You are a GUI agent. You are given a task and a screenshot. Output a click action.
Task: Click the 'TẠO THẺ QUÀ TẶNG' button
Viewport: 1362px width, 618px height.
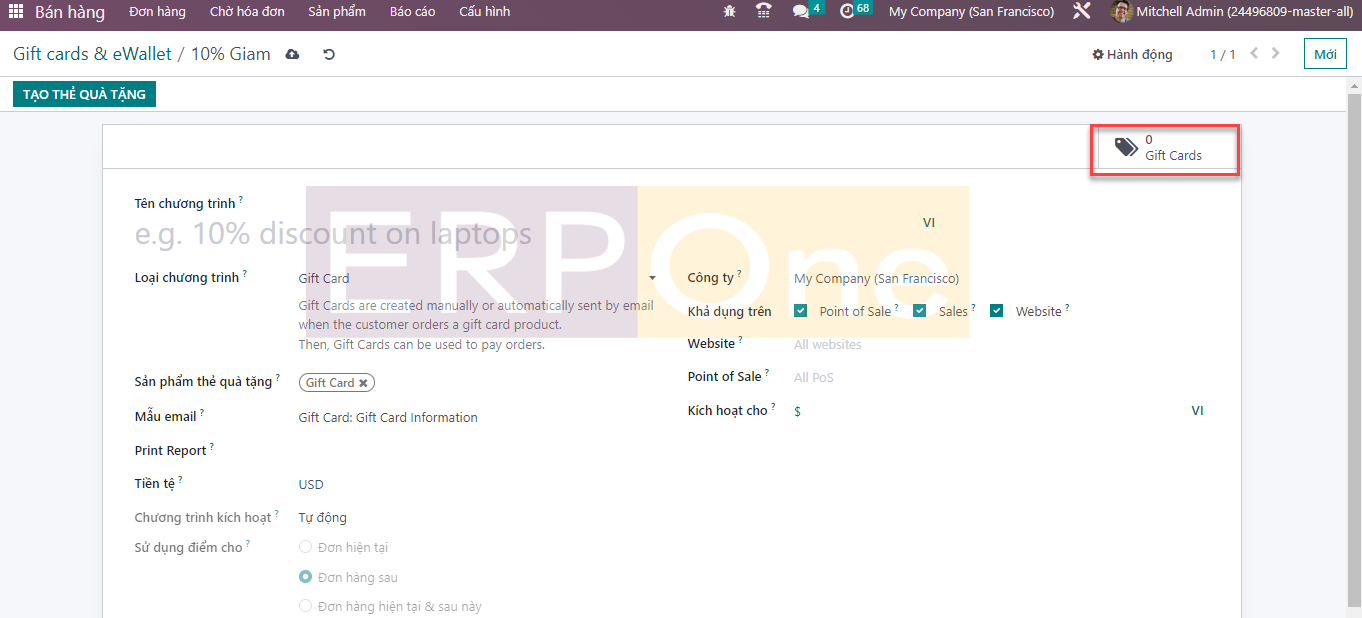[84, 94]
